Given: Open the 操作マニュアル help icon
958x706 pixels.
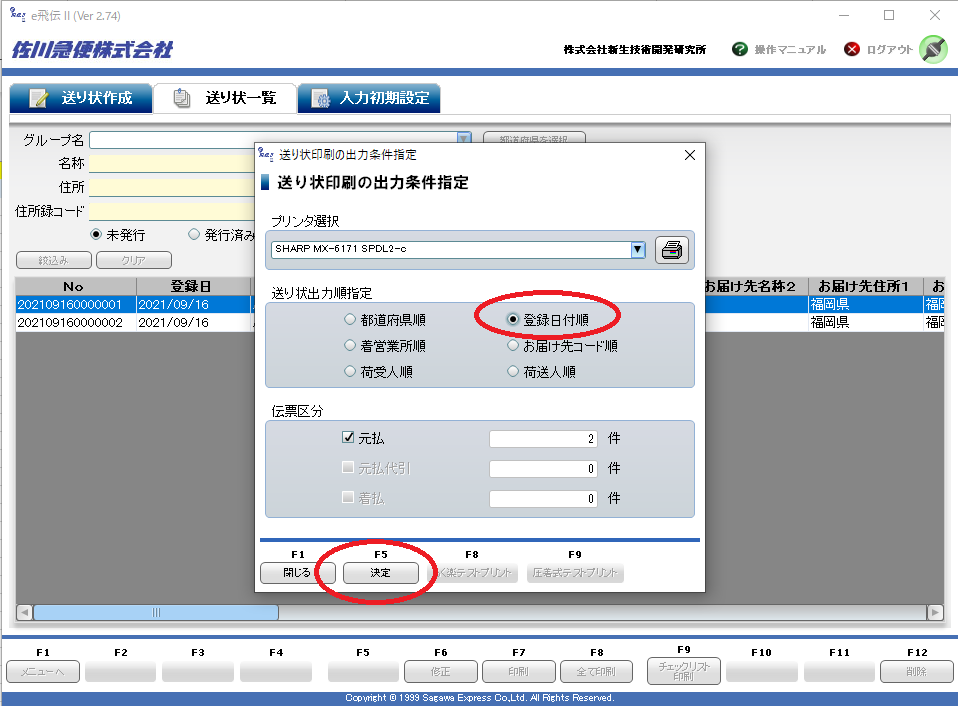Looking at the screenshot, I should (740, 49).
